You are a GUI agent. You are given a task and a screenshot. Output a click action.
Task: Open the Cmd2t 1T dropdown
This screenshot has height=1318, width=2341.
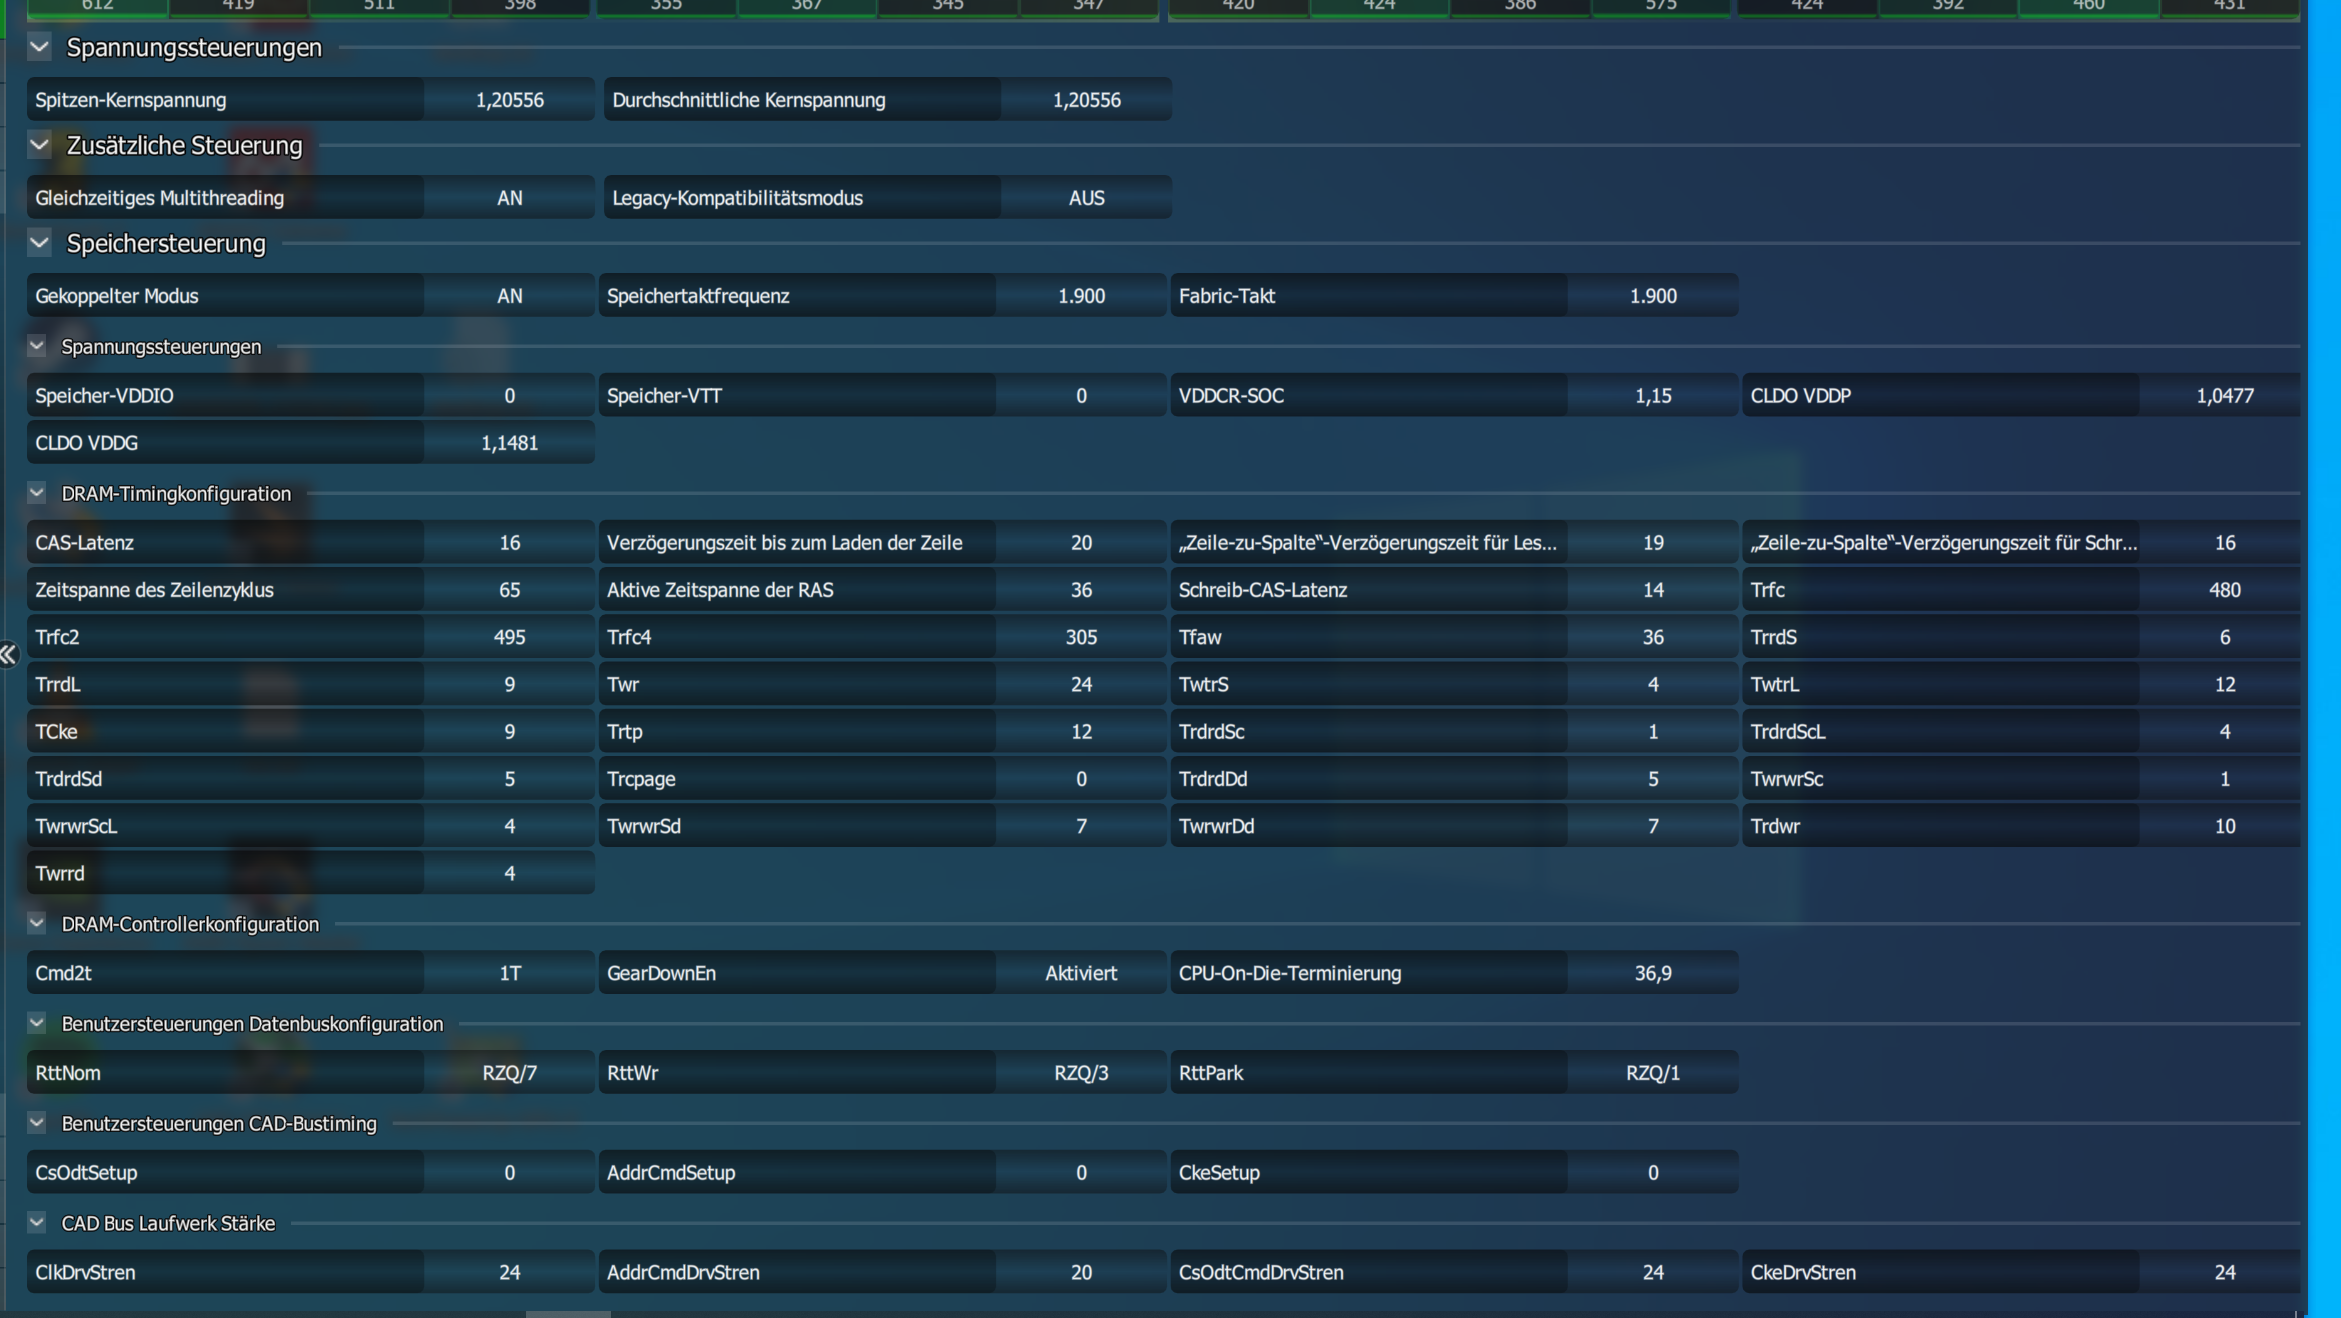click(x=509, y=973)
